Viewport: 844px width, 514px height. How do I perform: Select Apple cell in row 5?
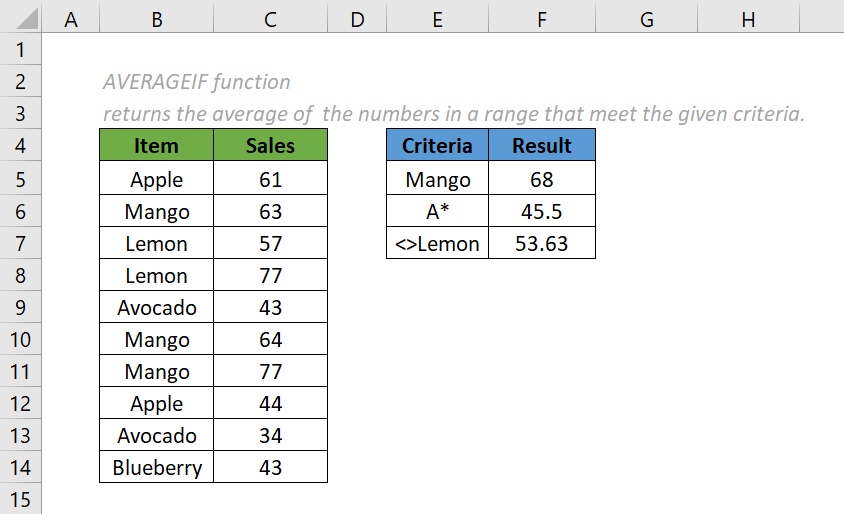click(x=156, y=179)
